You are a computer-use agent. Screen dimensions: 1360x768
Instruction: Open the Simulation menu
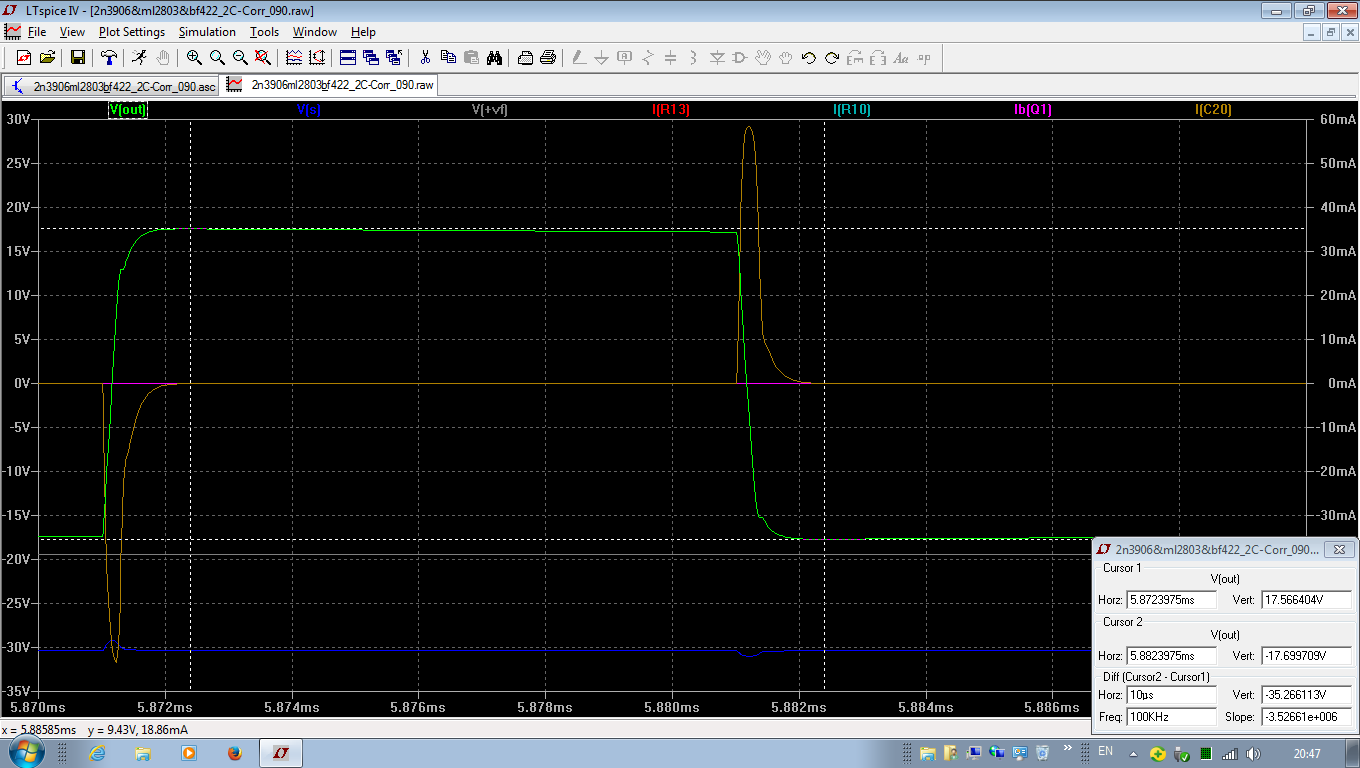(207, 32)
